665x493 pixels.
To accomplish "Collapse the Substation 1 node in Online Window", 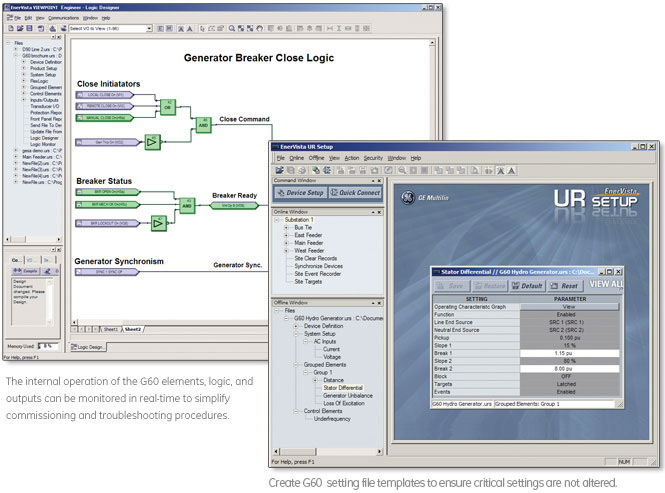I will tap(277, 220).
